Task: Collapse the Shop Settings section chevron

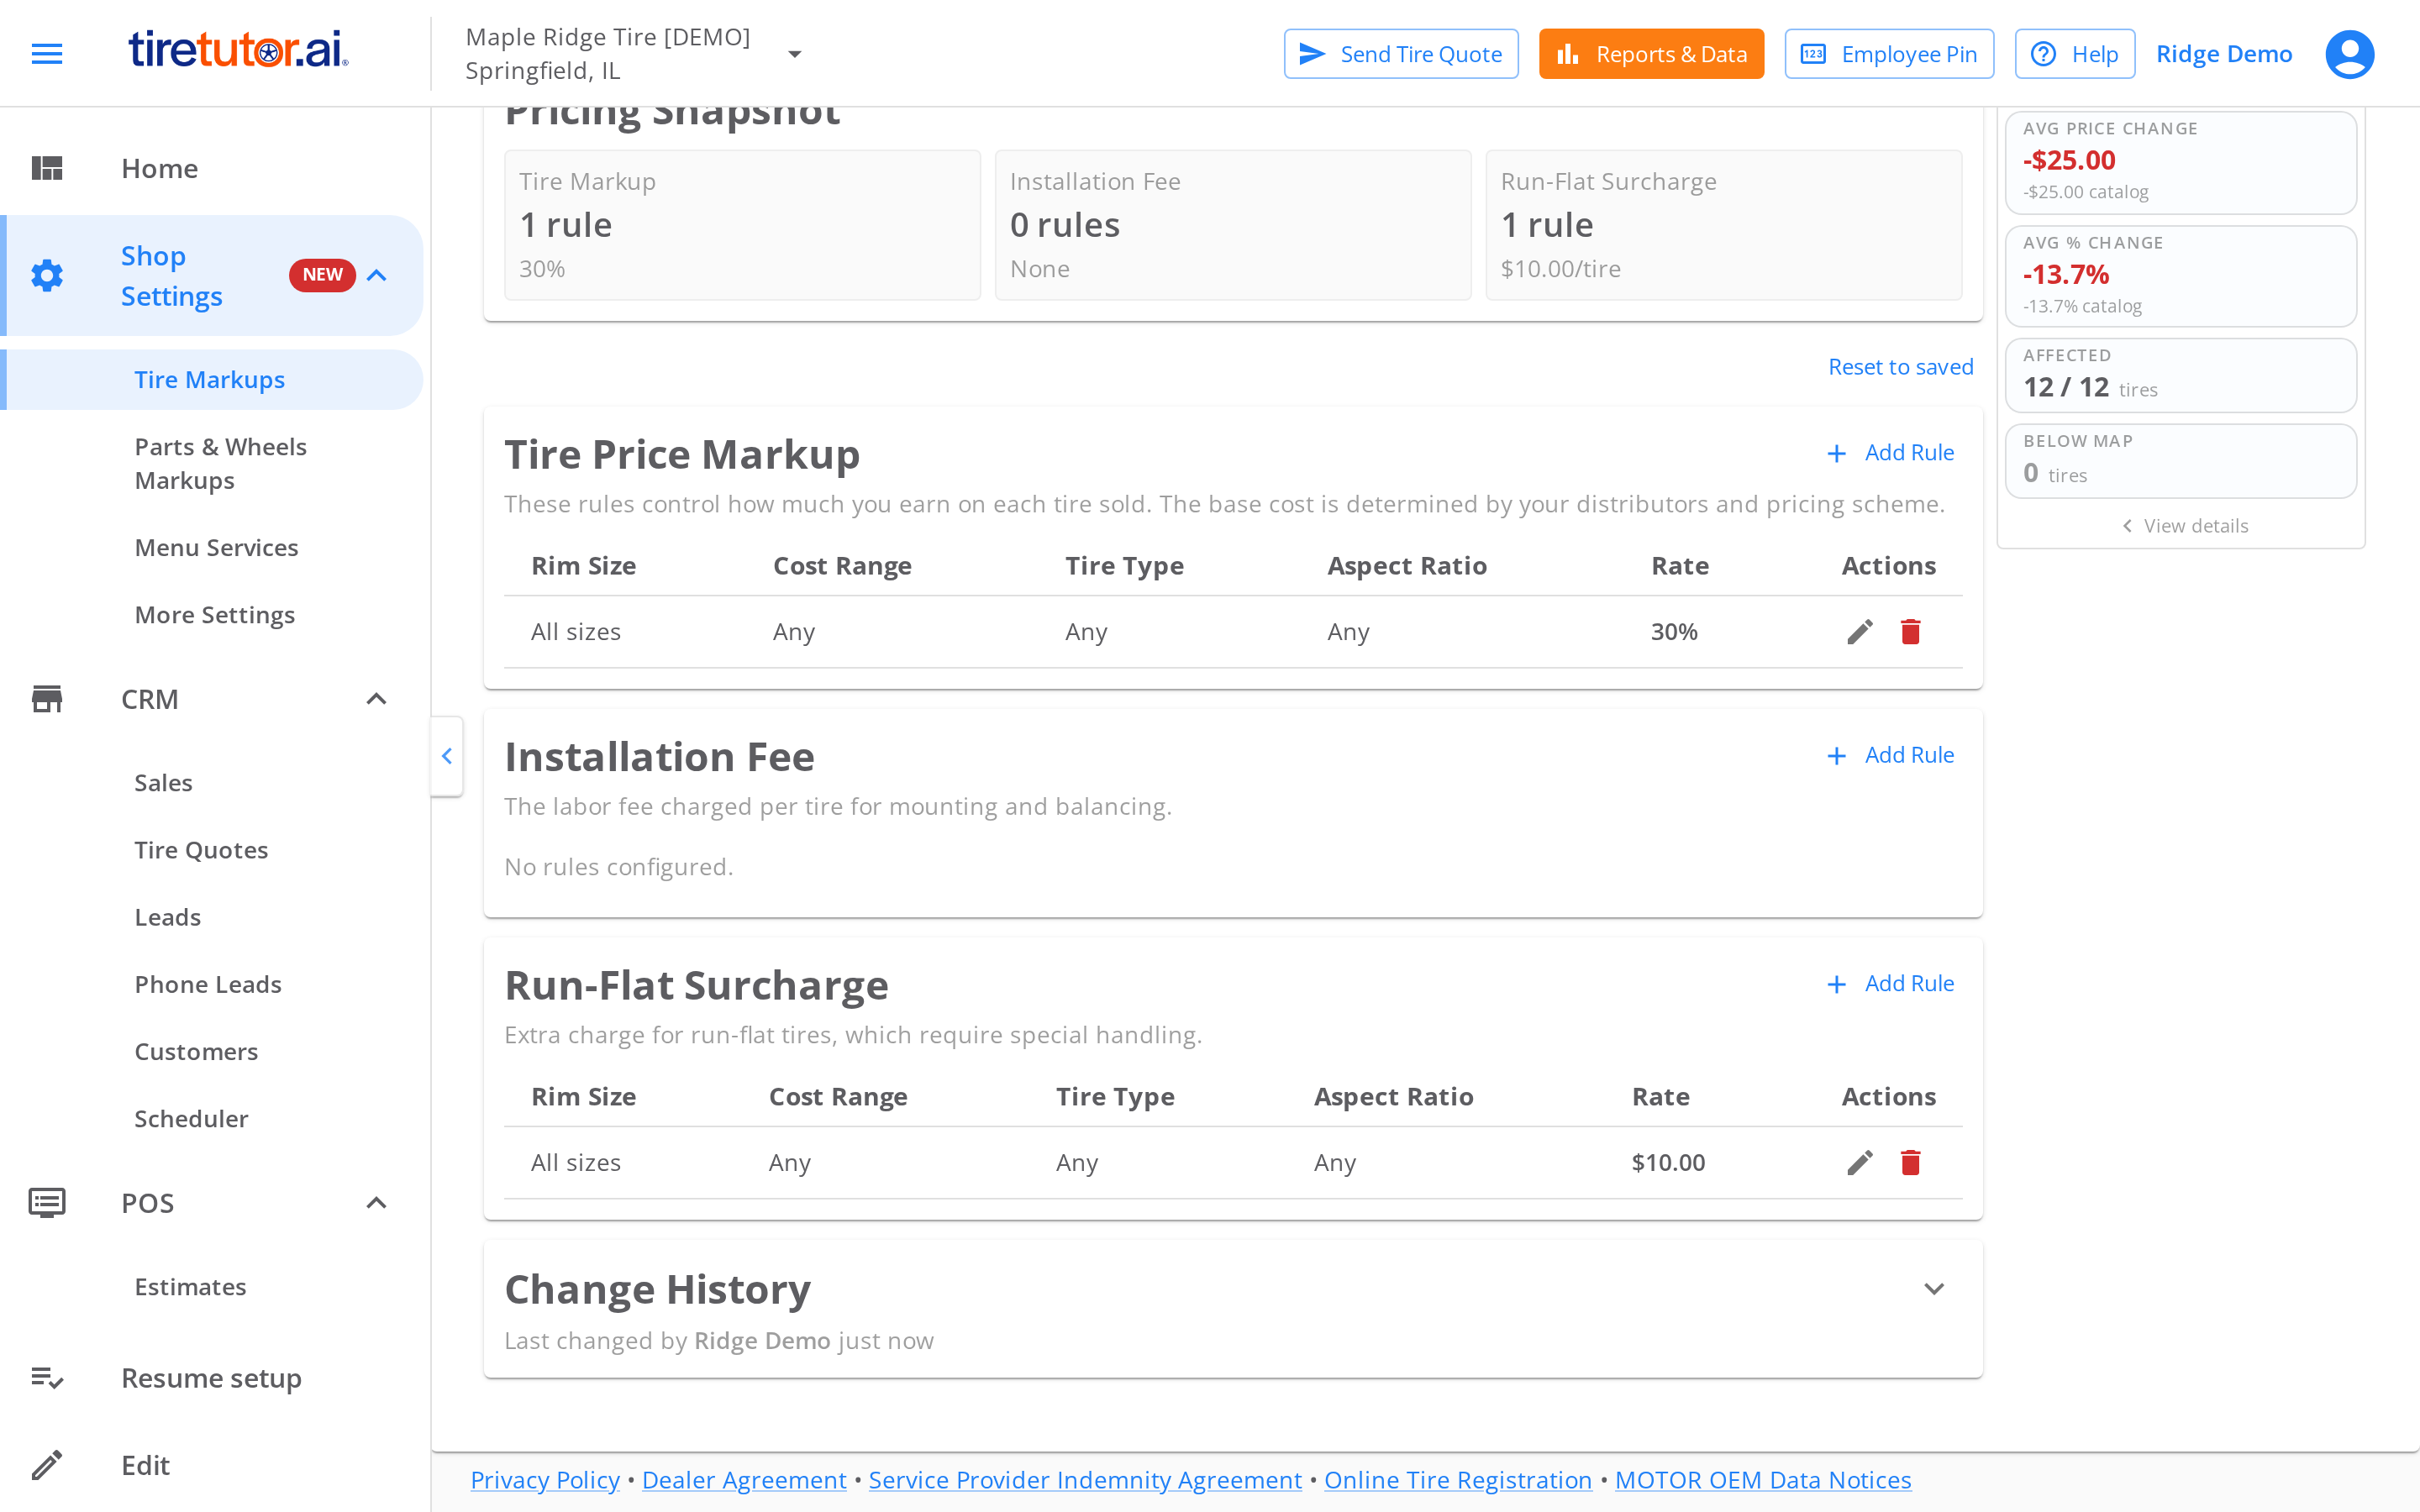Action: [376, 275]
